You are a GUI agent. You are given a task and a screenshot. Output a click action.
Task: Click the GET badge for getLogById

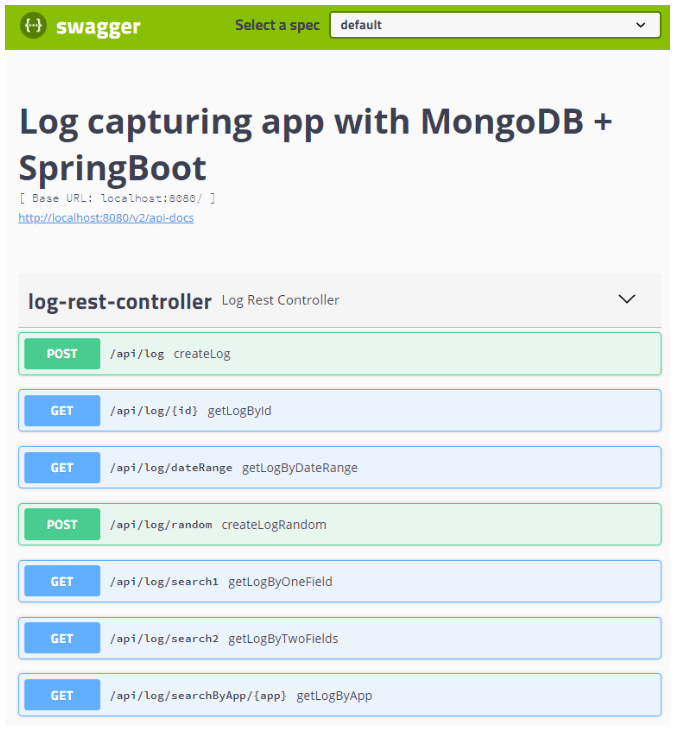point(62,411)
